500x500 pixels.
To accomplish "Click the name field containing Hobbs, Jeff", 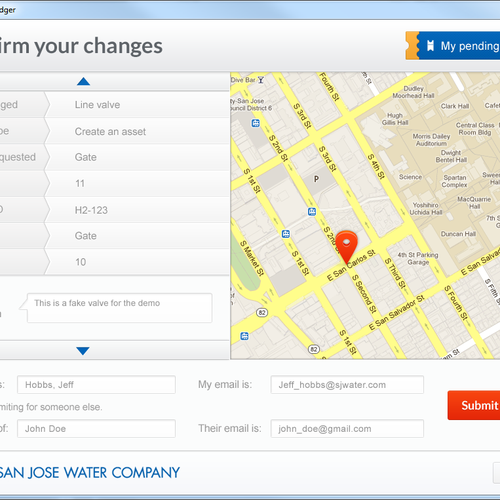I will tap(96, 385).
